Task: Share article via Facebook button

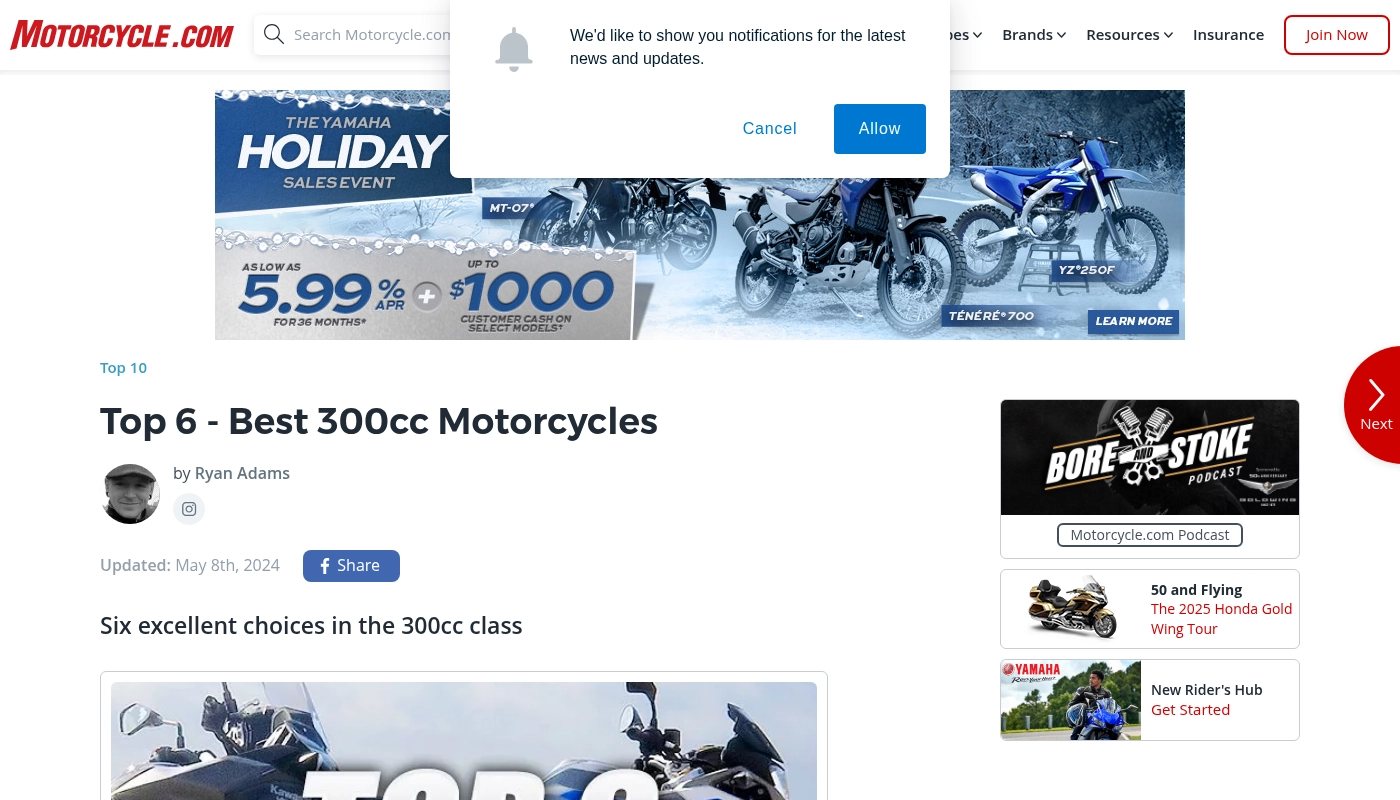Action: pos(351,566)
